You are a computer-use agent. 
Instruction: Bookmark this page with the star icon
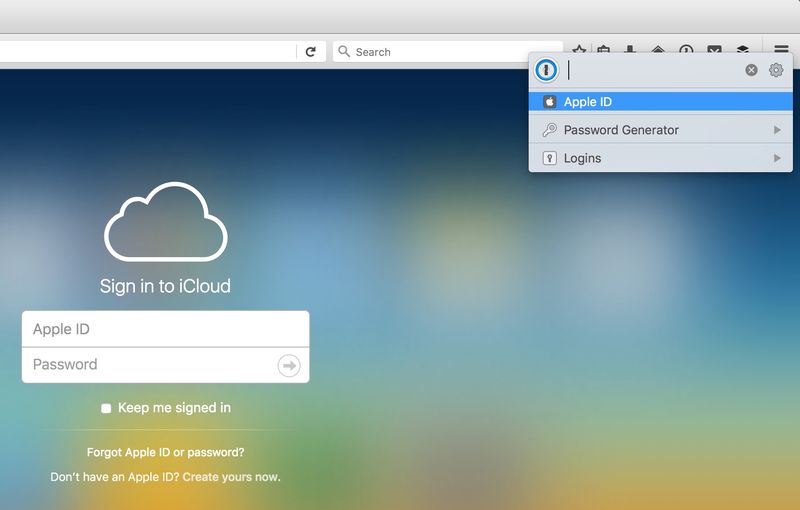point(579,50)
